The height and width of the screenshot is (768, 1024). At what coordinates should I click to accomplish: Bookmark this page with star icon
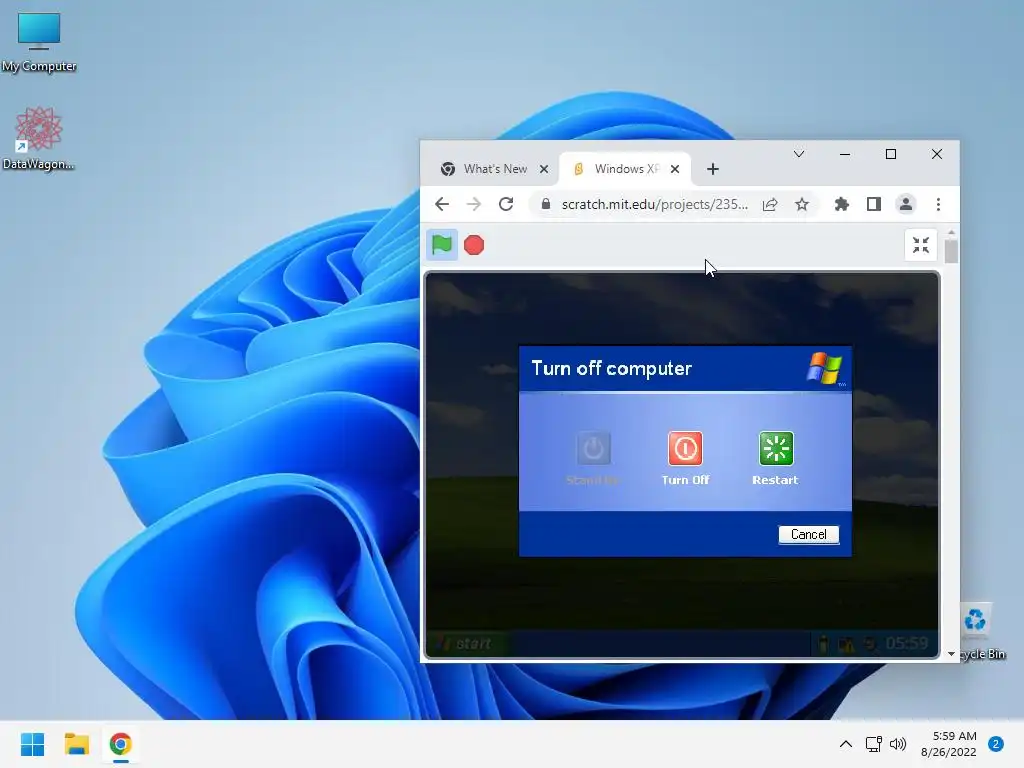802,204
